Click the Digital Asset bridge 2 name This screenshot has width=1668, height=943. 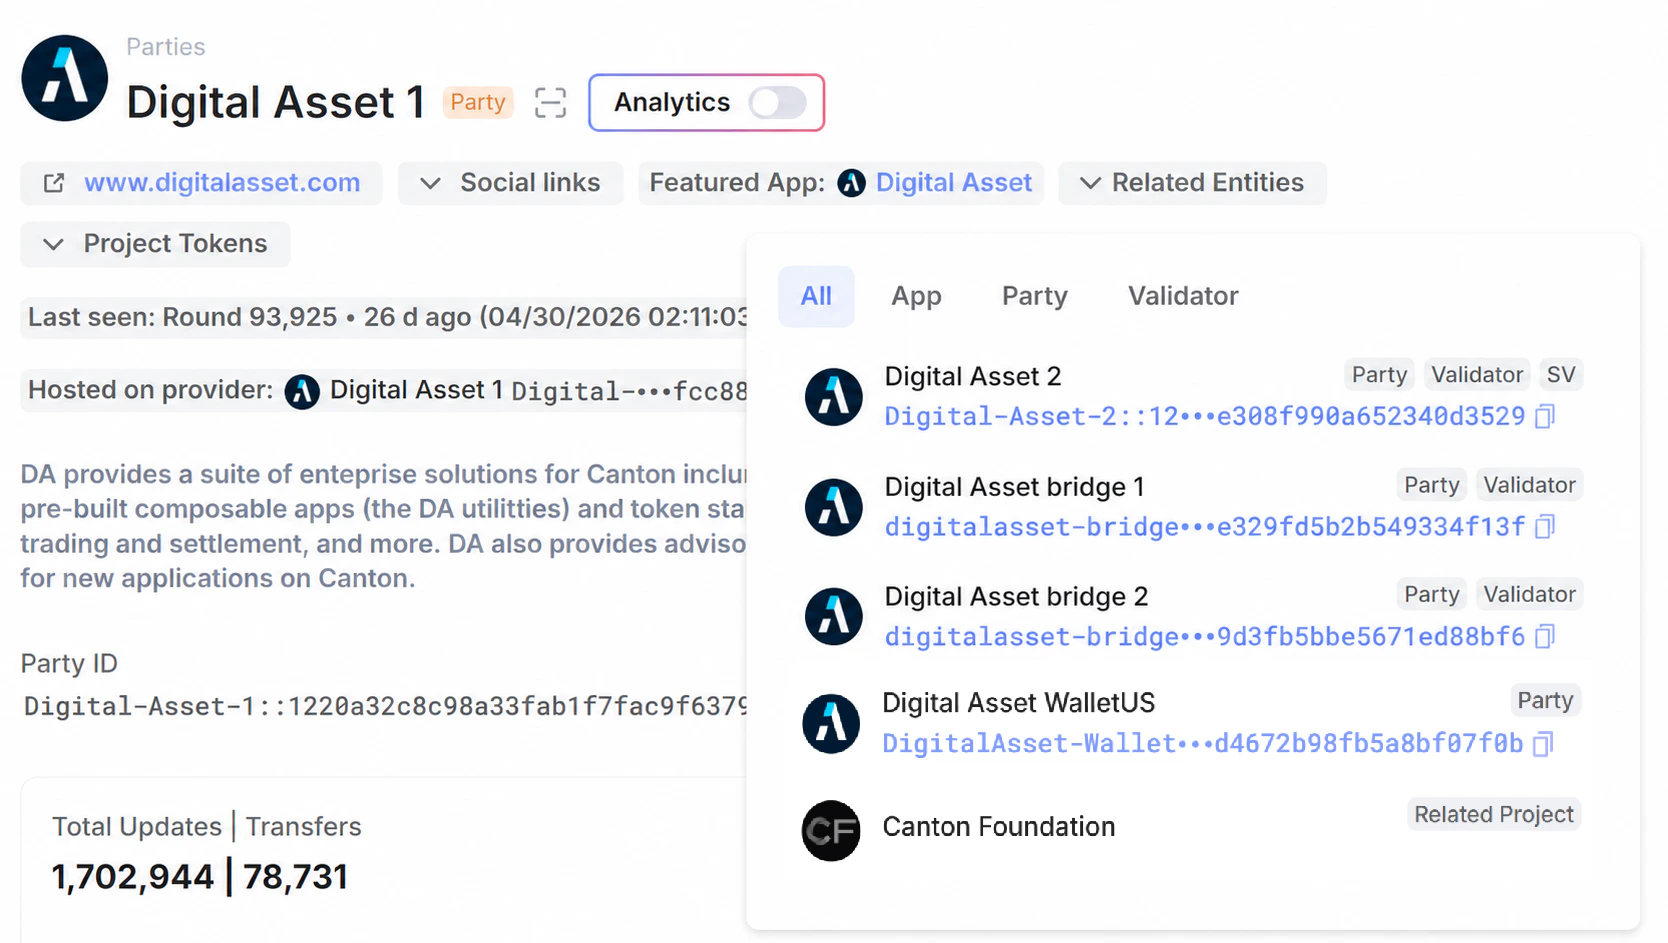1016,597
